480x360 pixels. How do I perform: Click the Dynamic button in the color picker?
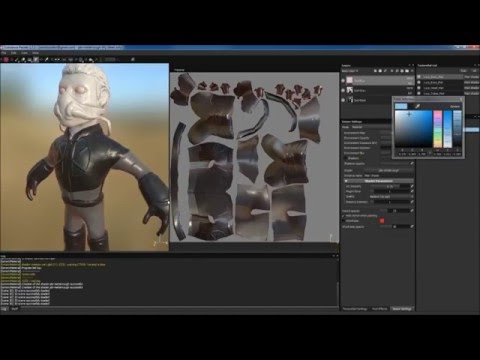click(455, 106)
